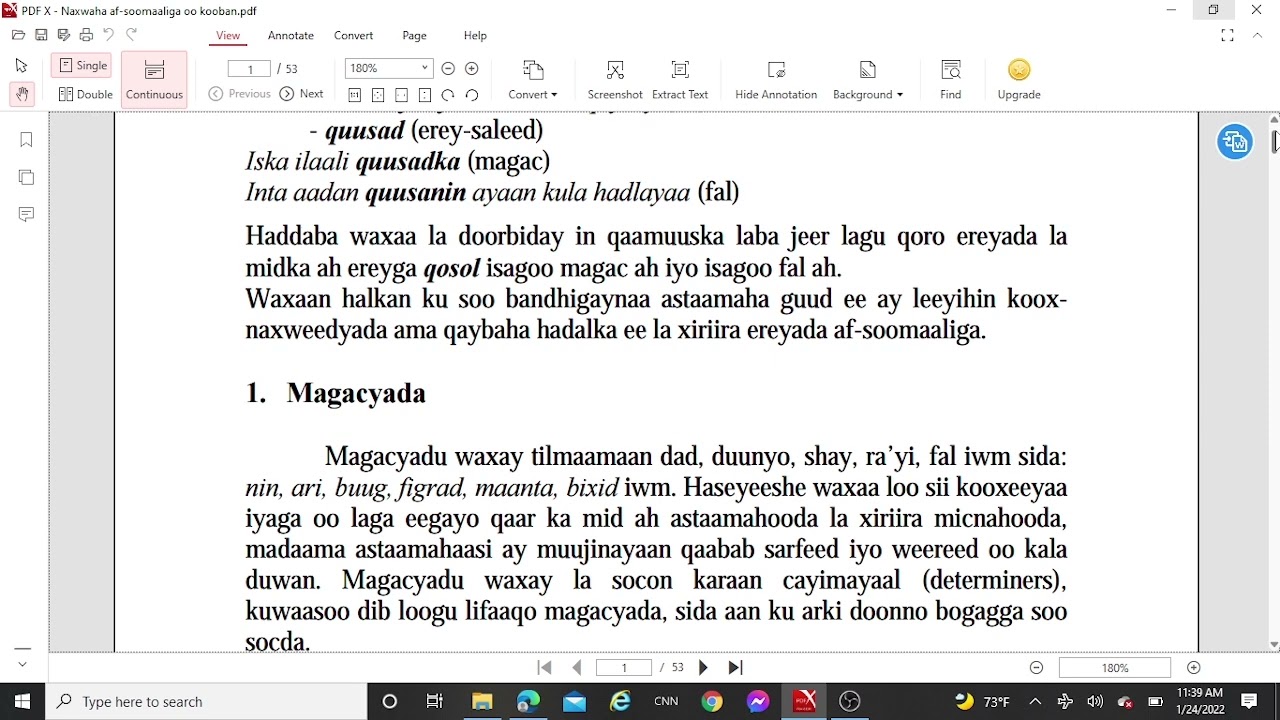Screen dimensions: 1280x720
Task: Open the taskbar volume control
Action: [x=1095, y=701]
